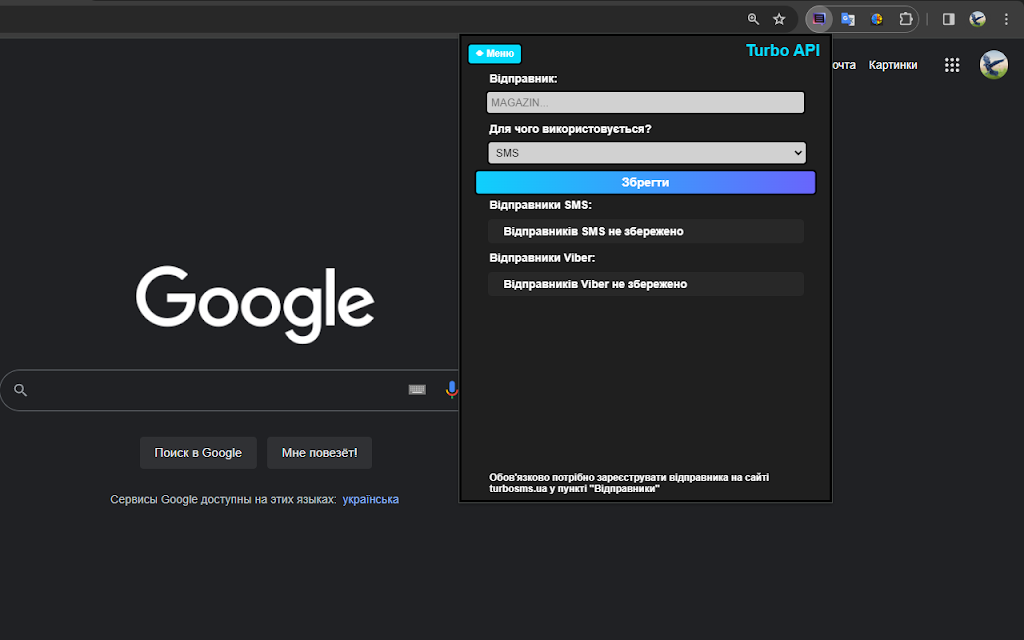This screenshot has width=1024, height=640.
Task: Click the Google logo
Action: pyautogui.click(x=255, y=304)
